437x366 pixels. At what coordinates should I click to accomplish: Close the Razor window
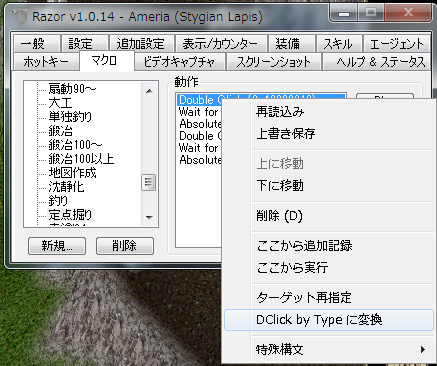pyautogui.click(x=408, y=13)
